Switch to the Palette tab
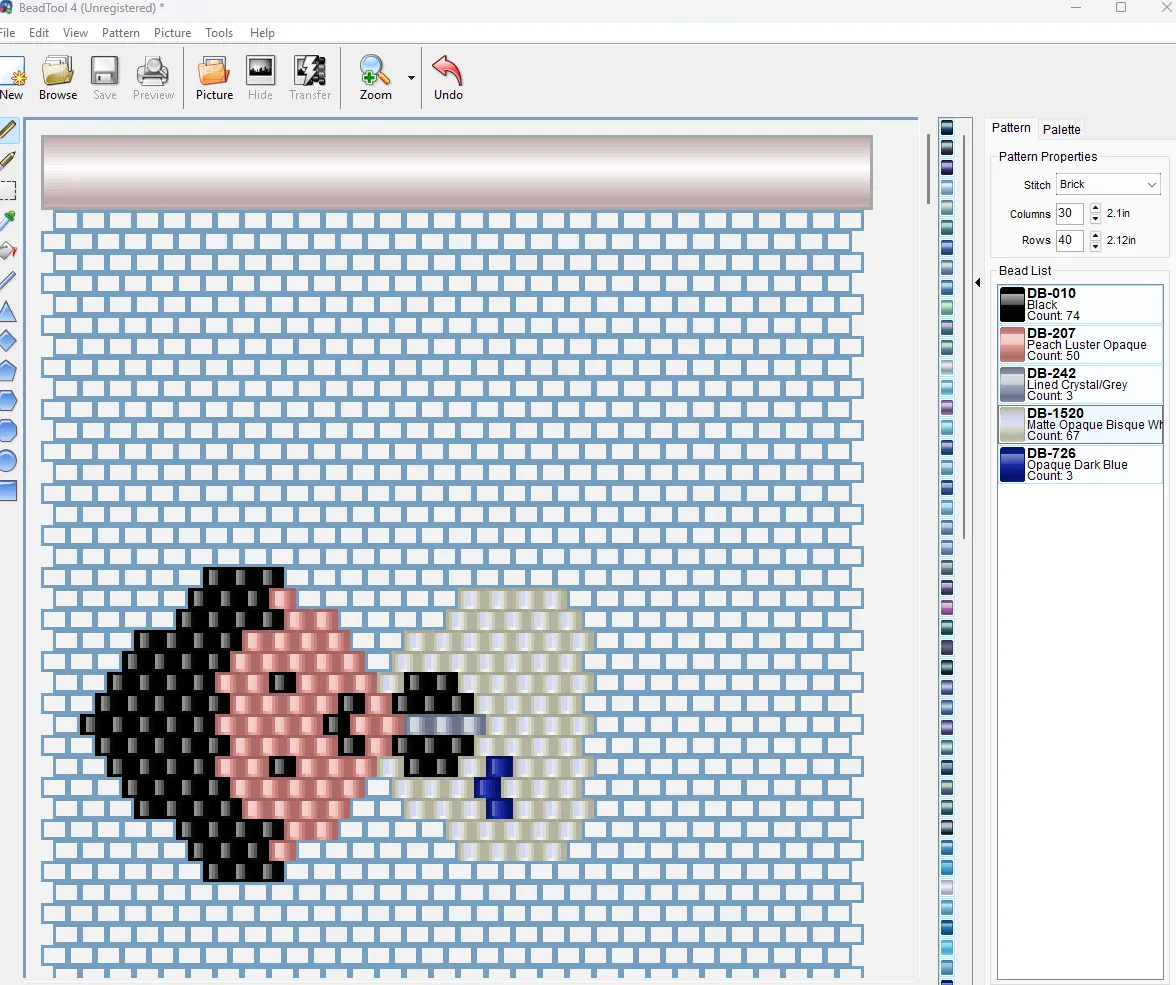Screen dimensions: 1176x985 (1061, 130)
